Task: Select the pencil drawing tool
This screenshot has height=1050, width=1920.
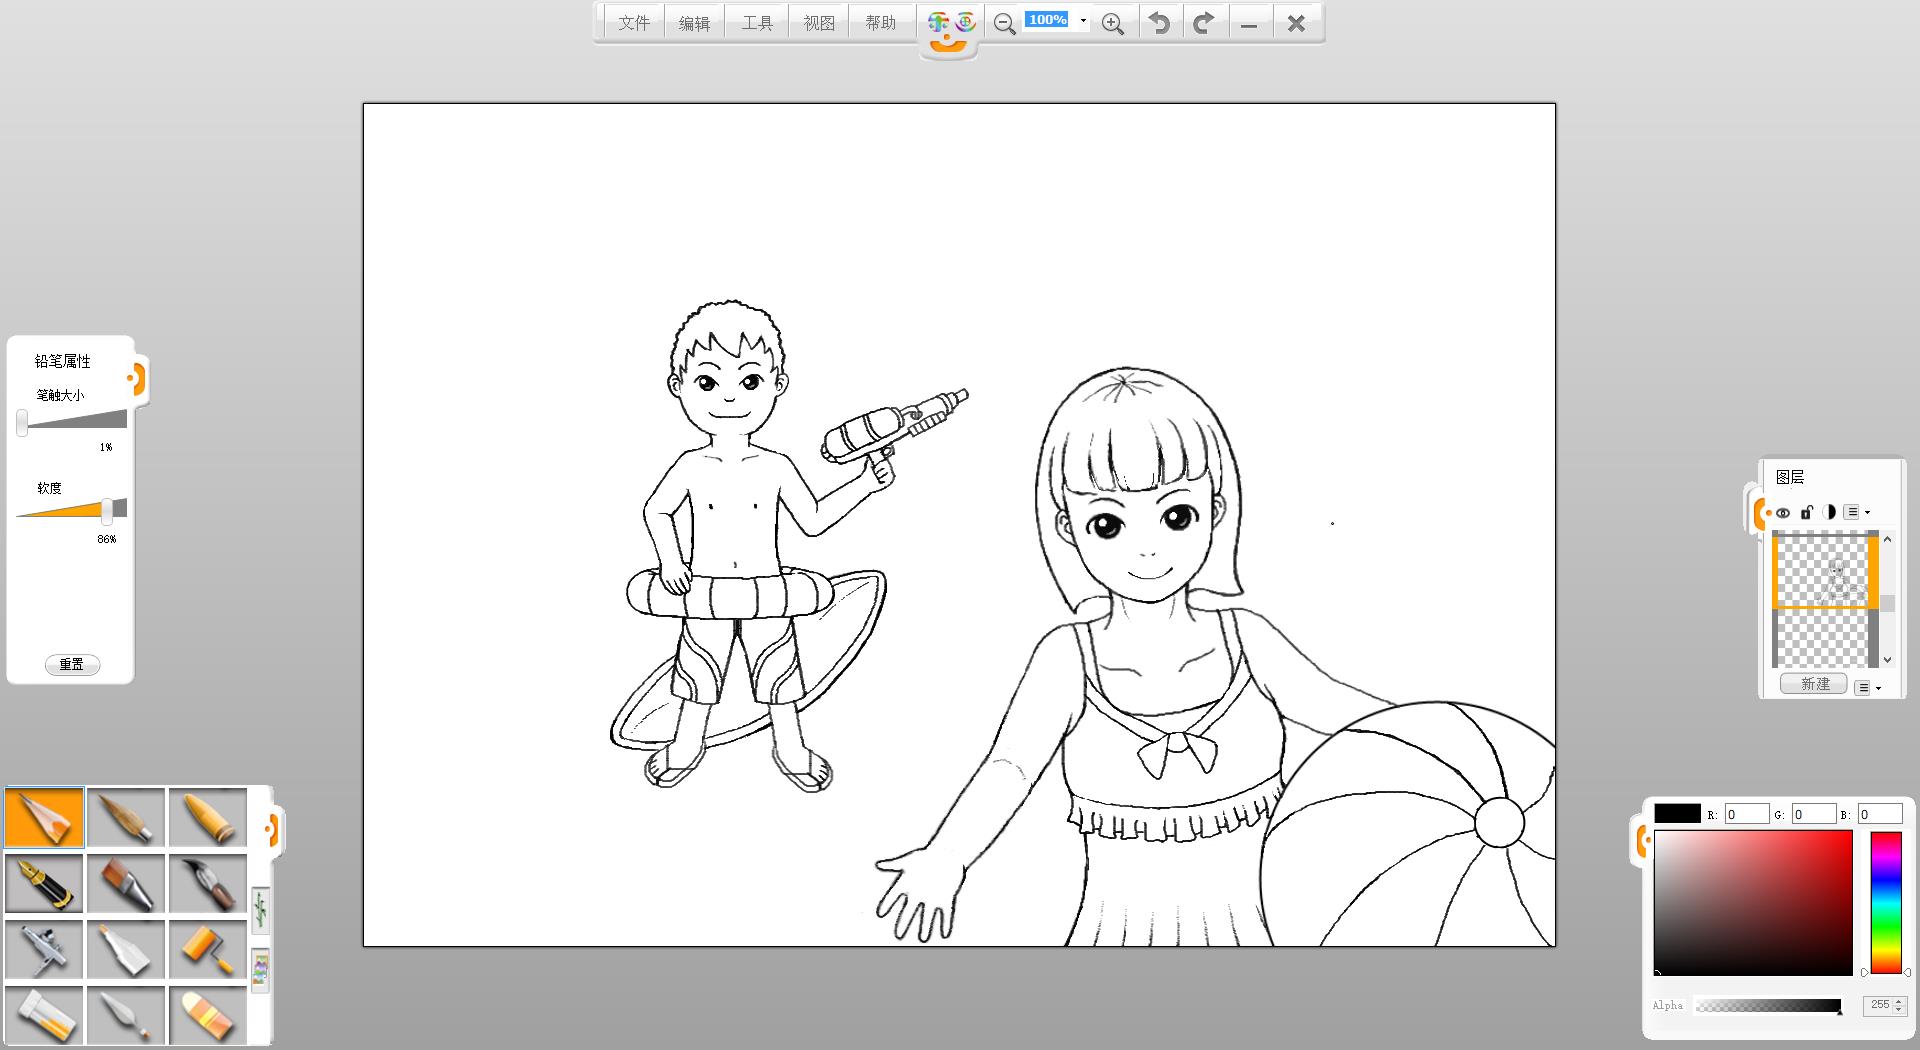Action: pos(45,817)
